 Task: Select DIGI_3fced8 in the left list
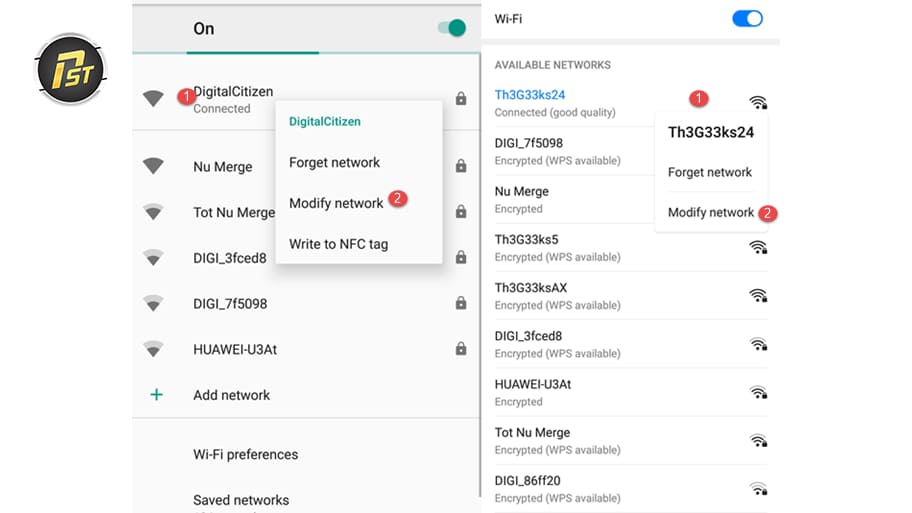(230, 258)
